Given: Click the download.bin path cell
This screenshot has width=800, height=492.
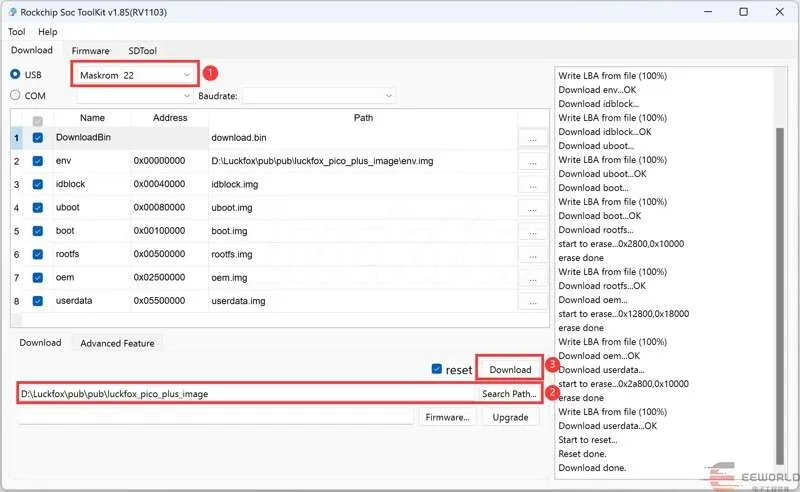Looking at the screenshot, I should pos(363,138).
